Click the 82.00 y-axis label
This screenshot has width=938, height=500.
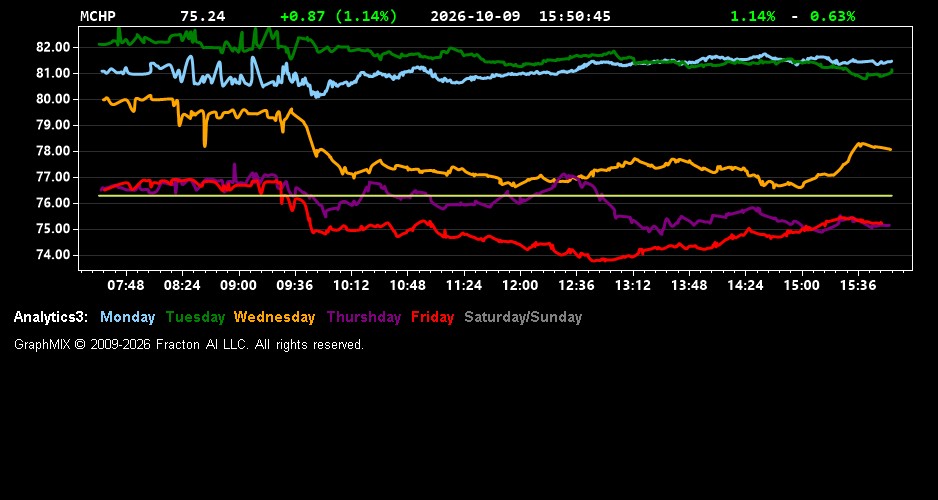54,47
